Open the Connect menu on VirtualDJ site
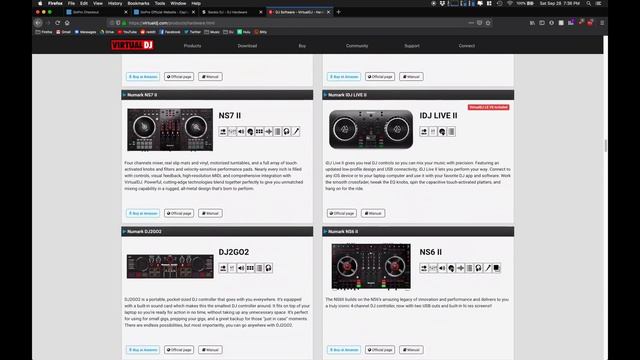 [467, 46]
